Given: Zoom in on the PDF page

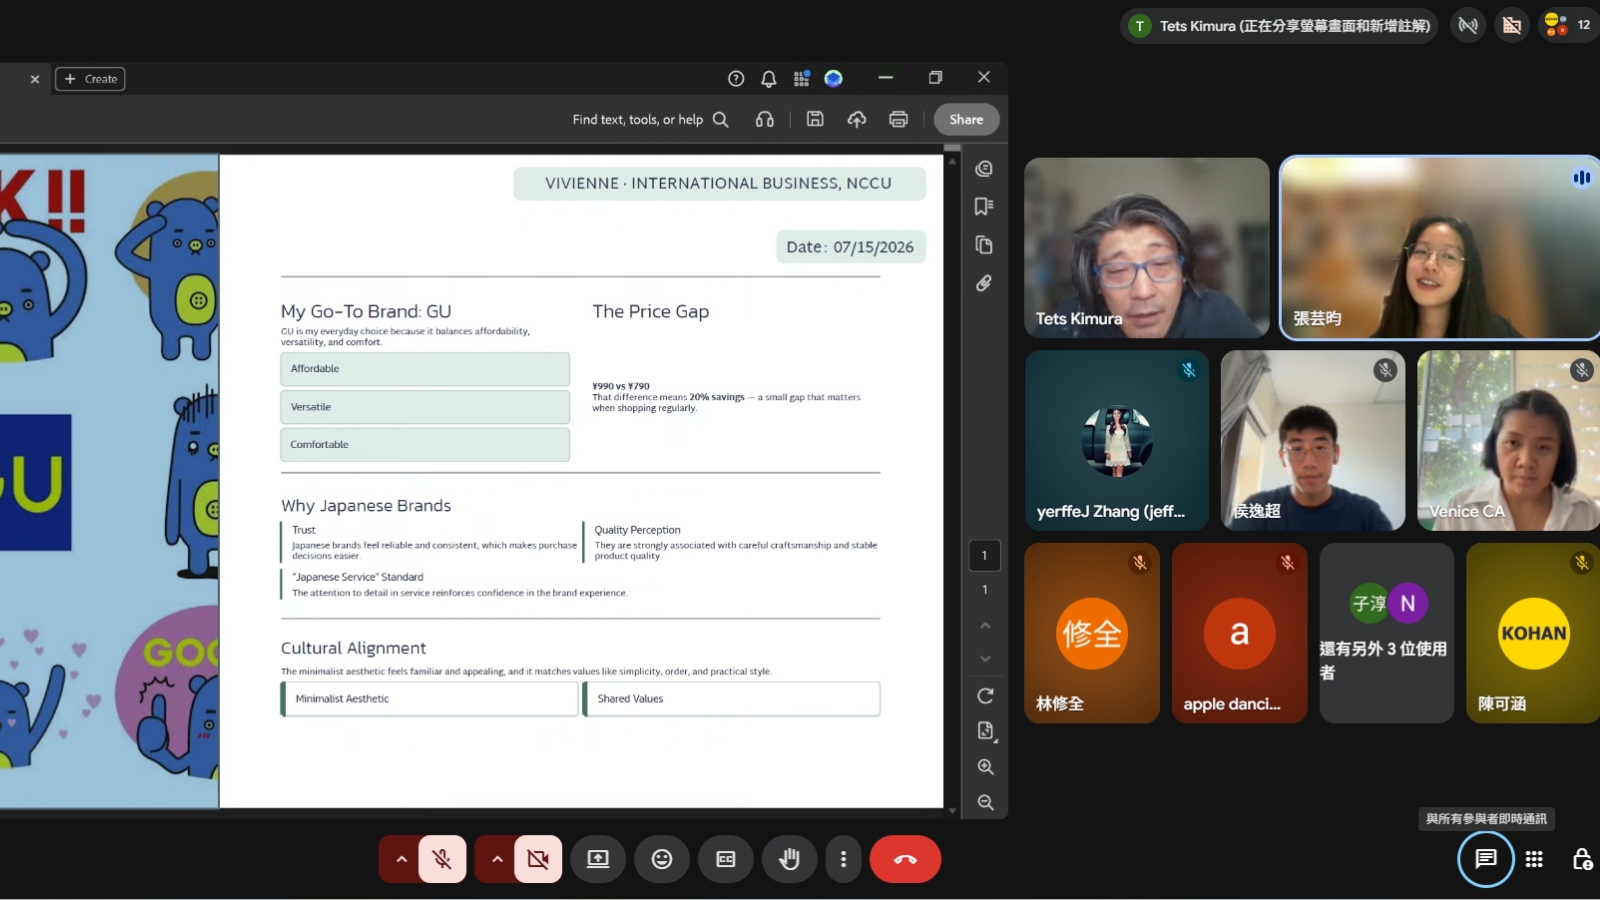Looking at the screenshot, I should click(985, 767).
